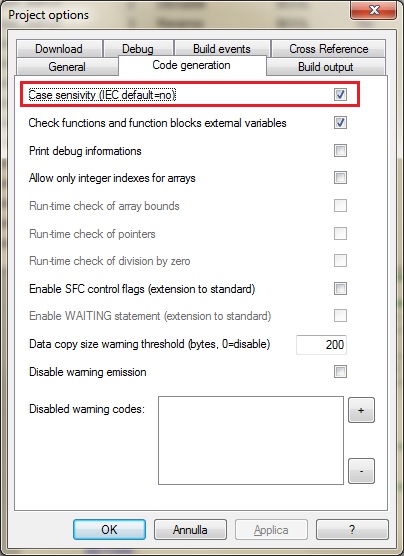
Task: Switch to the Build output tab
Action: pyautogui.click(x=326, y=67)
